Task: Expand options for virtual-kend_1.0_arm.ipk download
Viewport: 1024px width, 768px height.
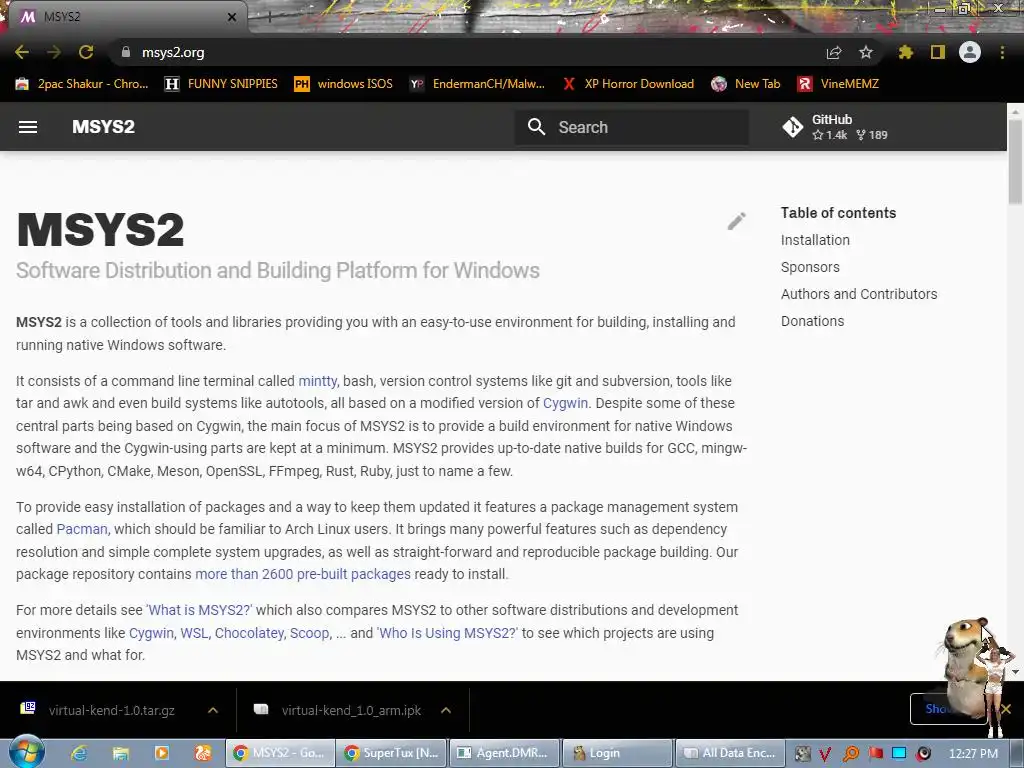Action: point(446,711)
